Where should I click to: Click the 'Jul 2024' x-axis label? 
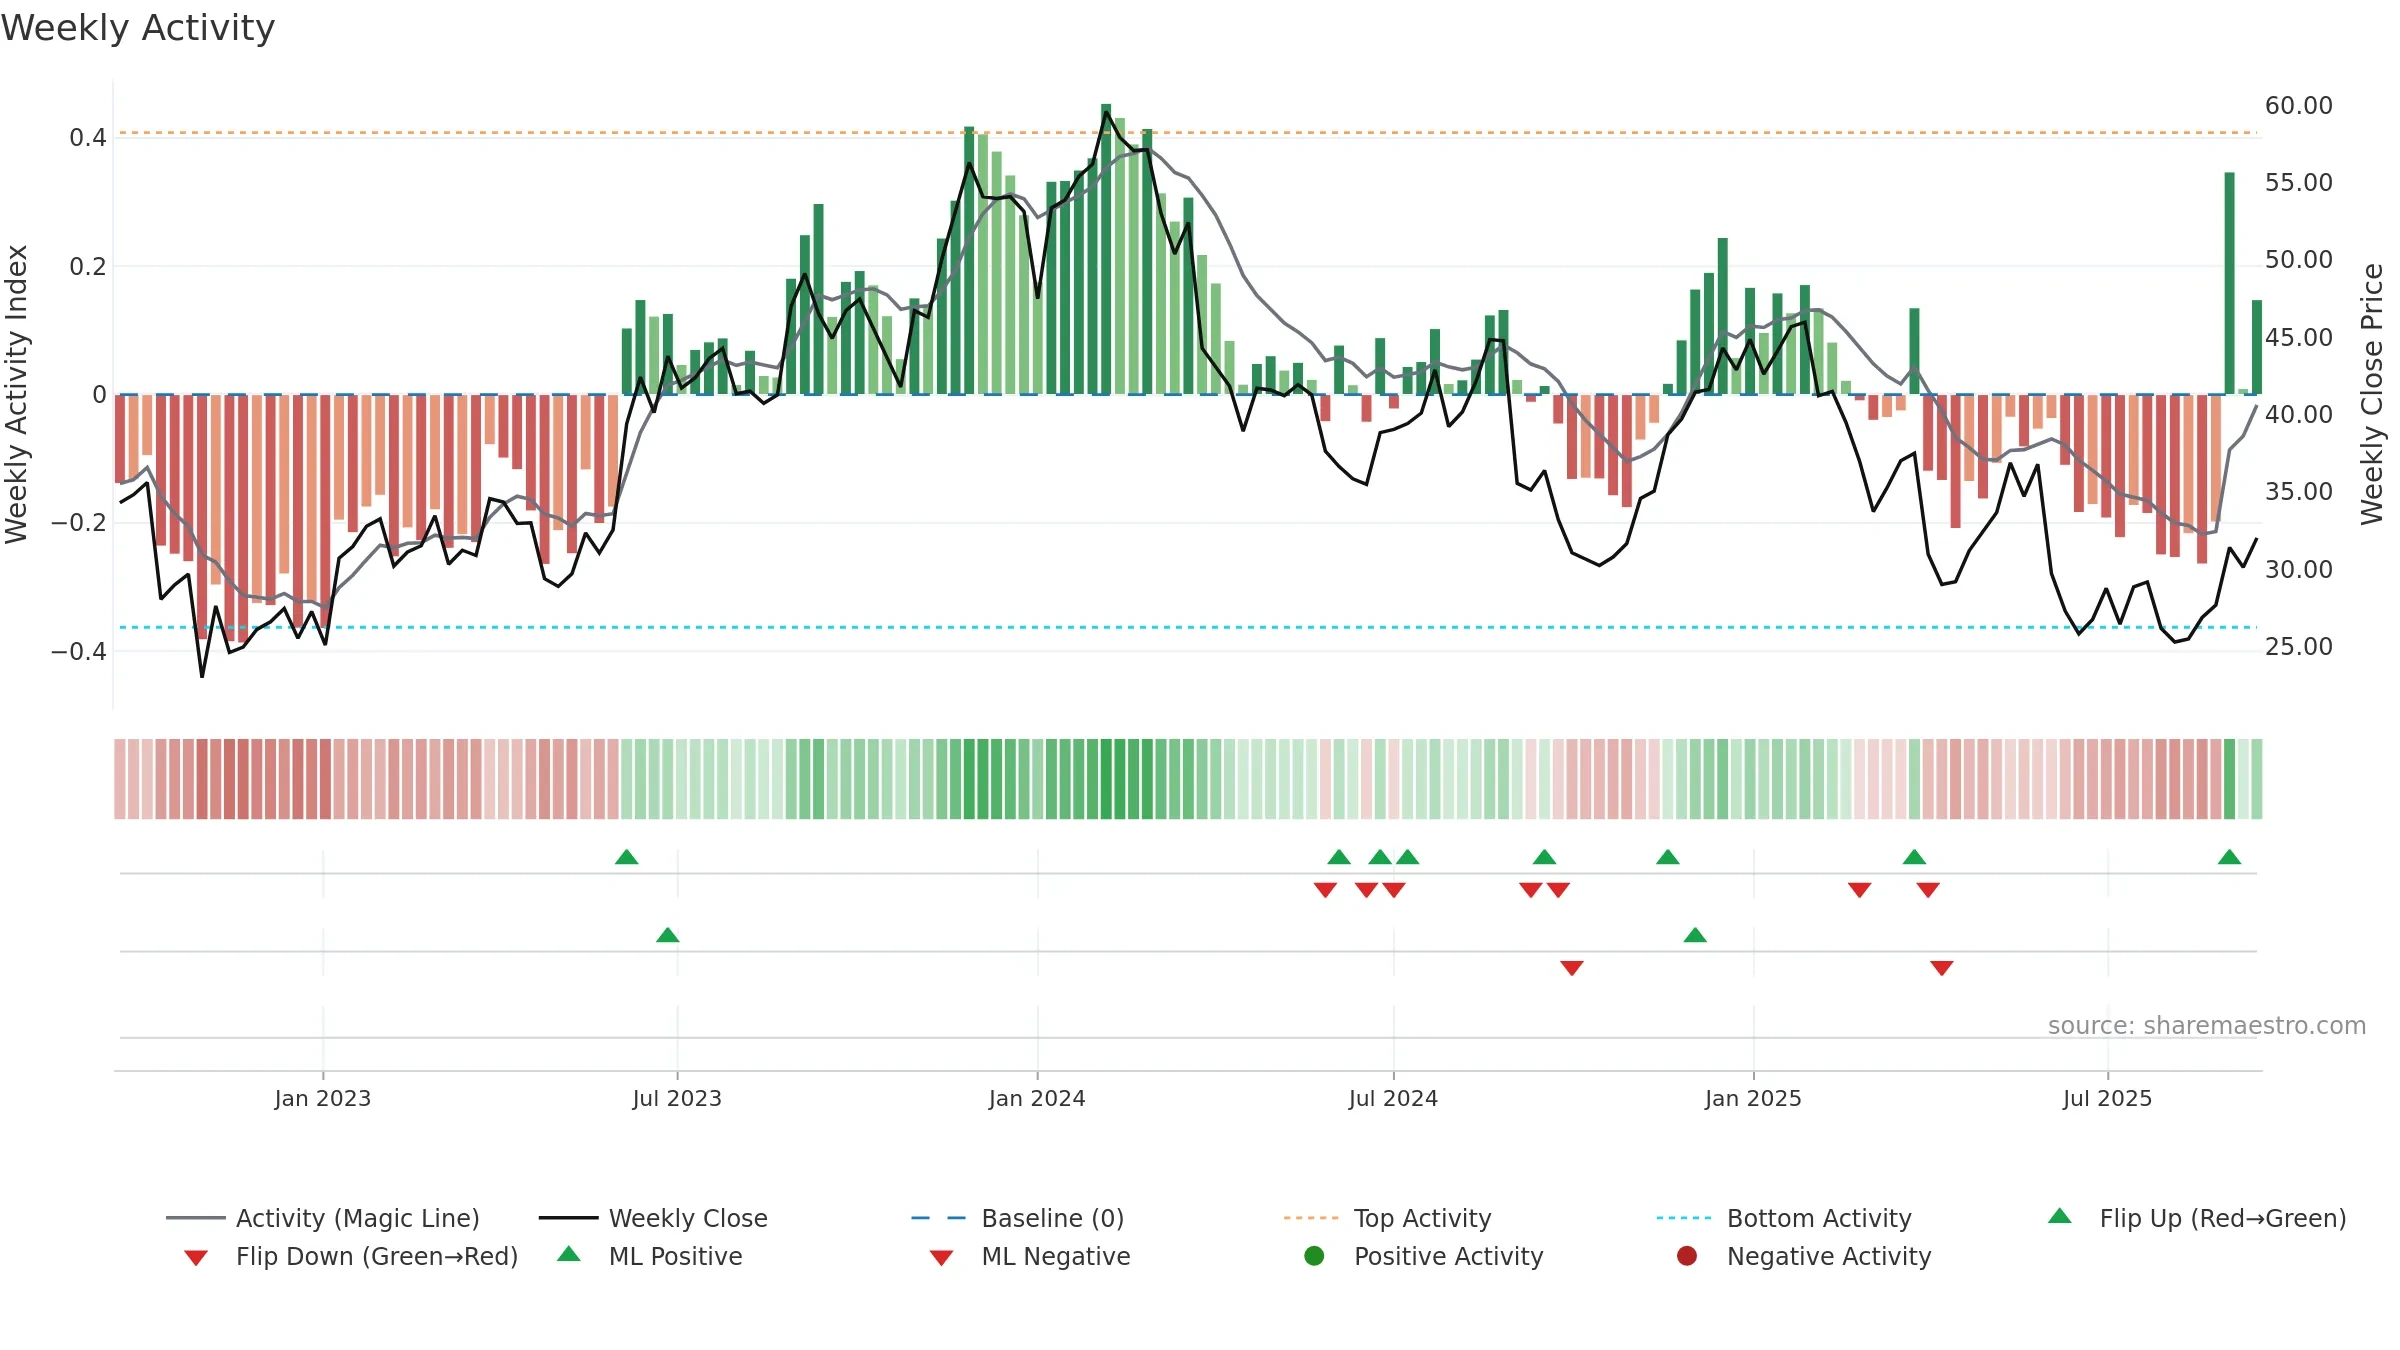tap(1393, 1098)
